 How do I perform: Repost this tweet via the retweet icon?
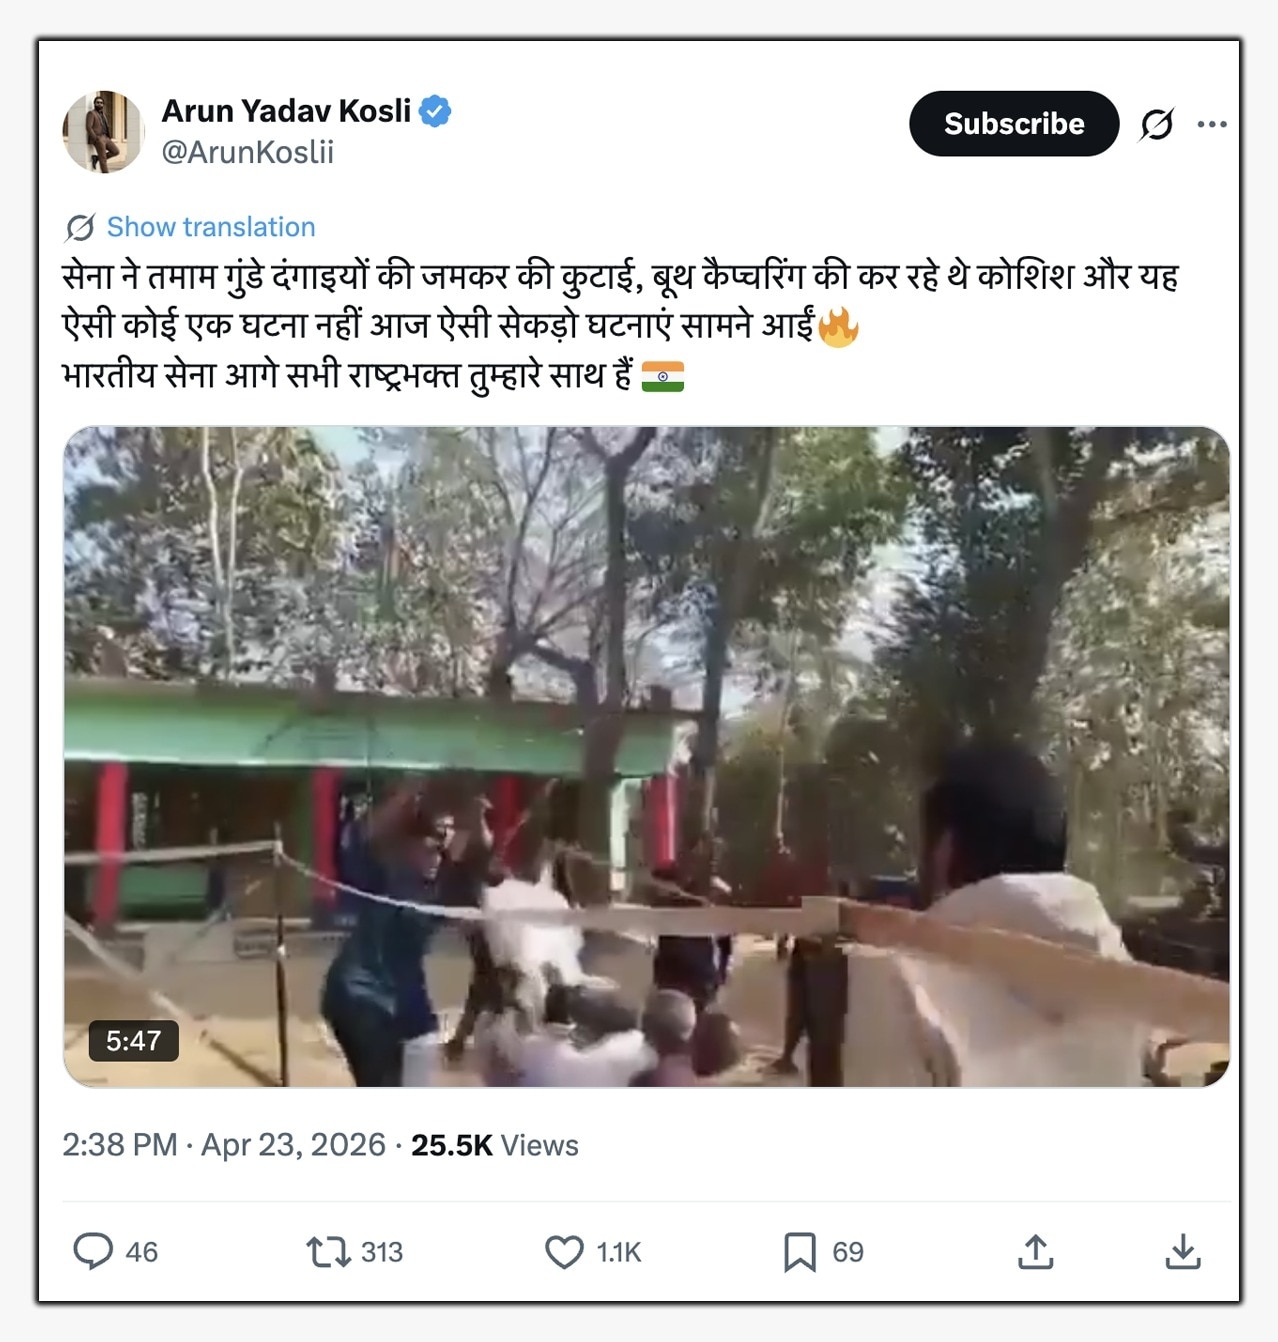tap(327, 1251)
